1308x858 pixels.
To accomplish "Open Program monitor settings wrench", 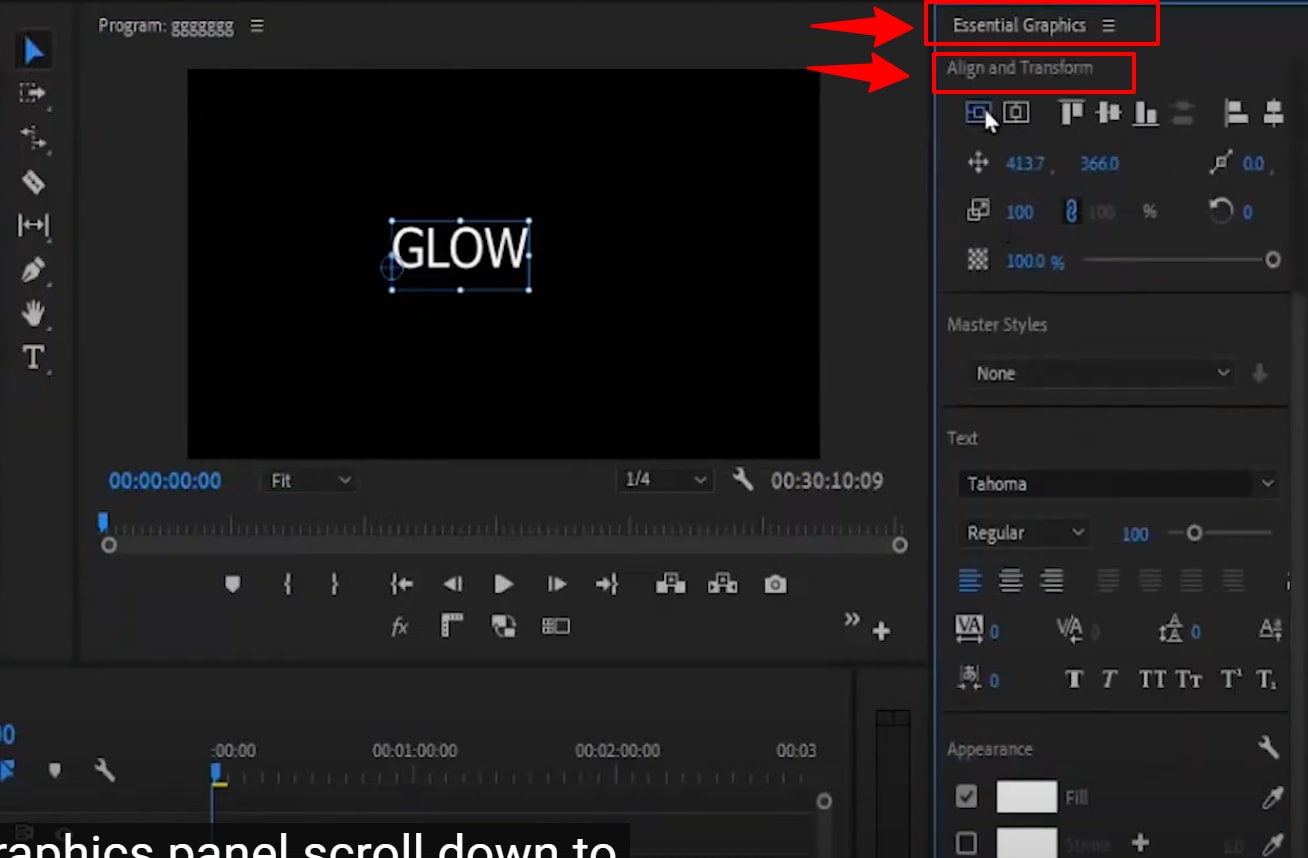I will 742,480.
